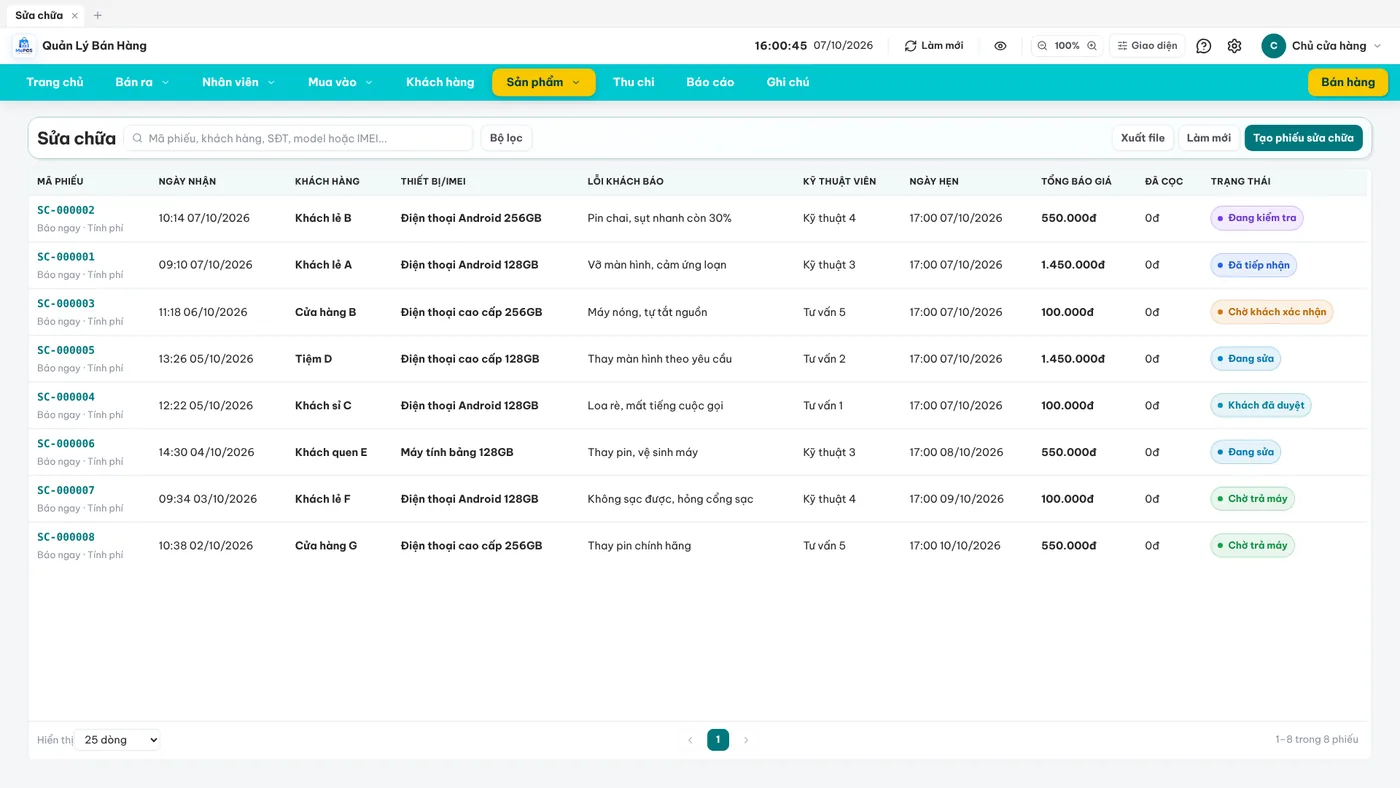1400x788 pixels.
Task: Click the zoom out magnifier icon
Action: pyautogui.click(x=1042, y=46)
